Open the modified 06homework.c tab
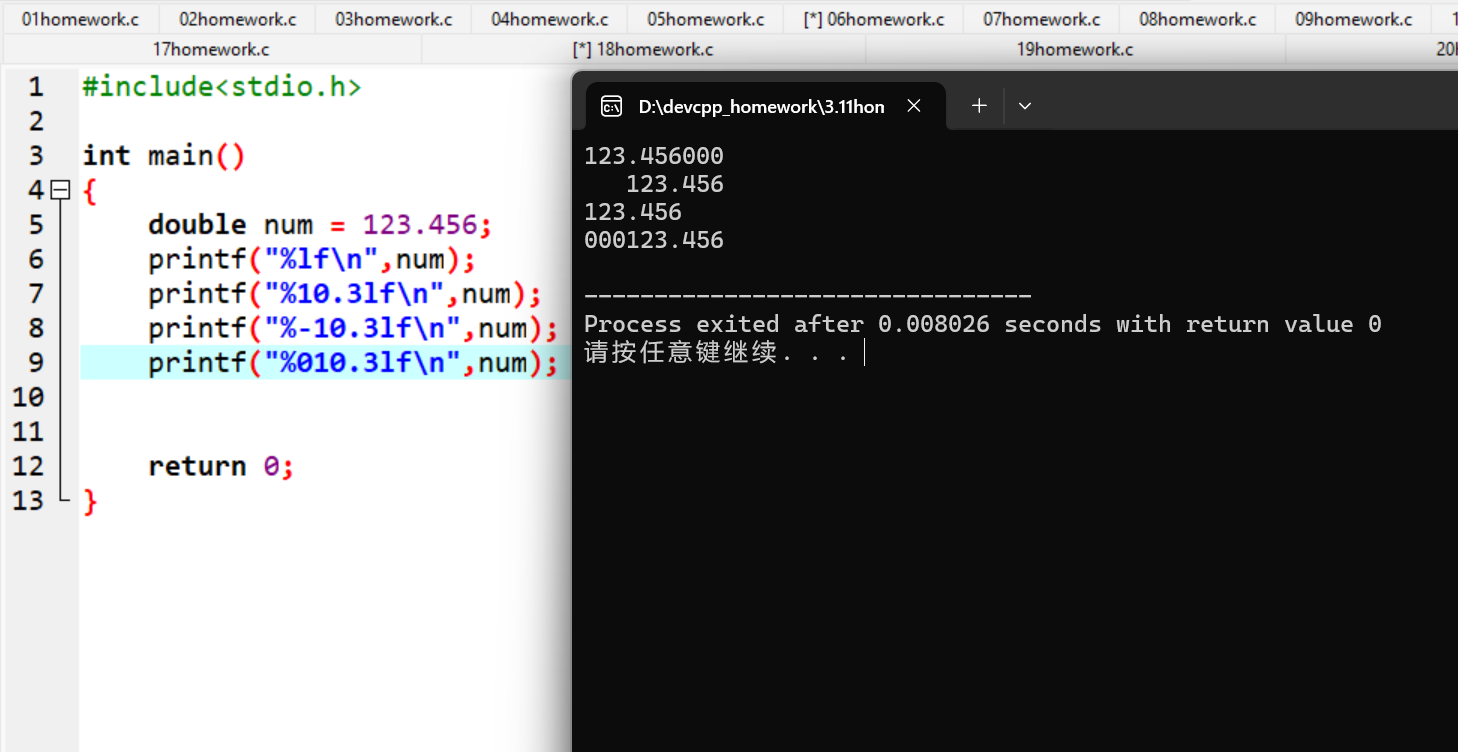Image resolution: width=1458 pixels, height=752 pixels. (874, 19)
